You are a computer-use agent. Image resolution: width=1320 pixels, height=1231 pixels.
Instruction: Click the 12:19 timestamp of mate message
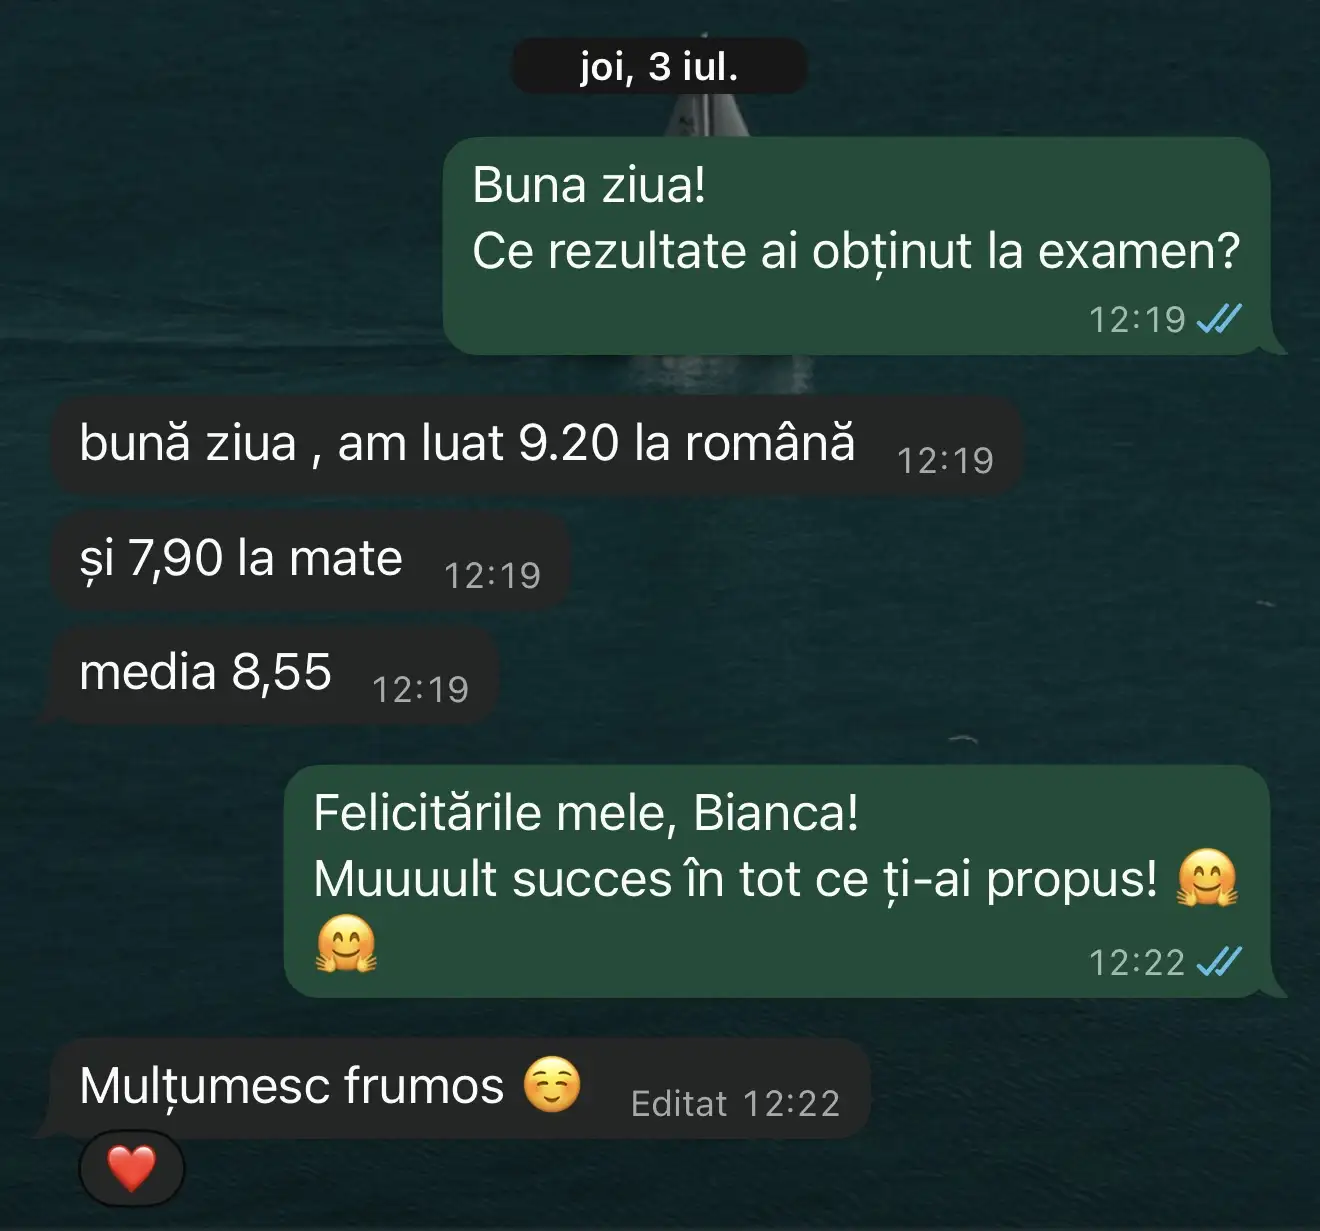click(x=492, y=576)
